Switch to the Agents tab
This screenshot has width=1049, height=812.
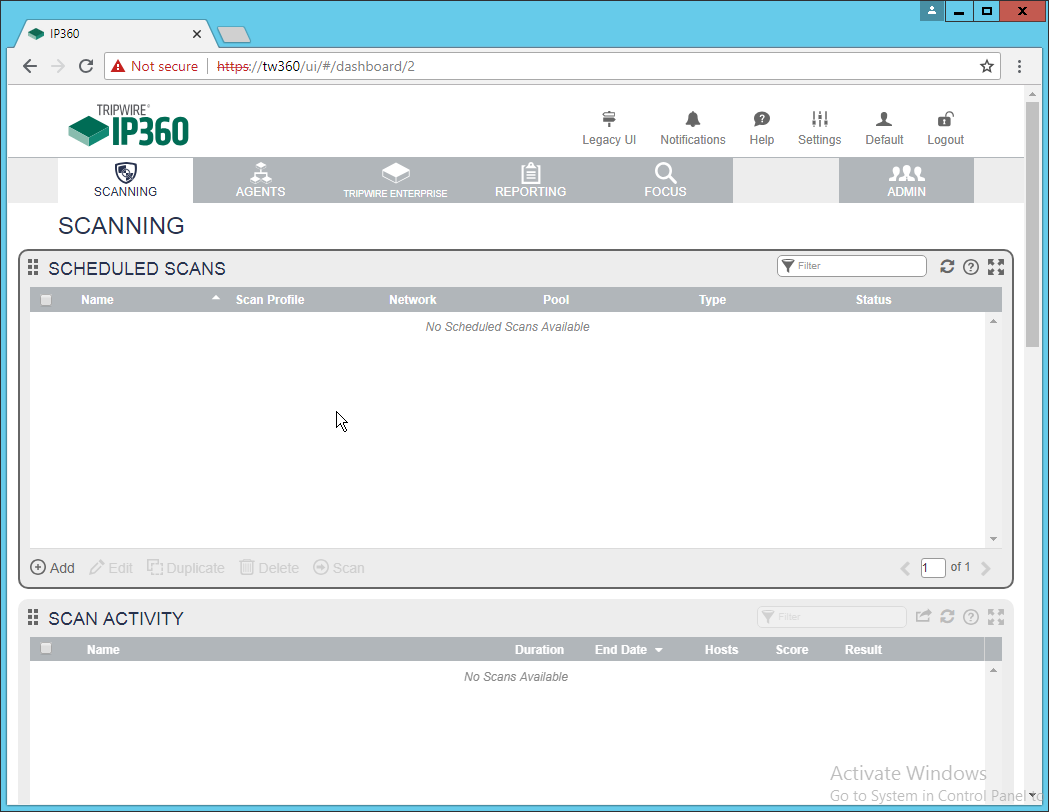[x=260, y=181]
